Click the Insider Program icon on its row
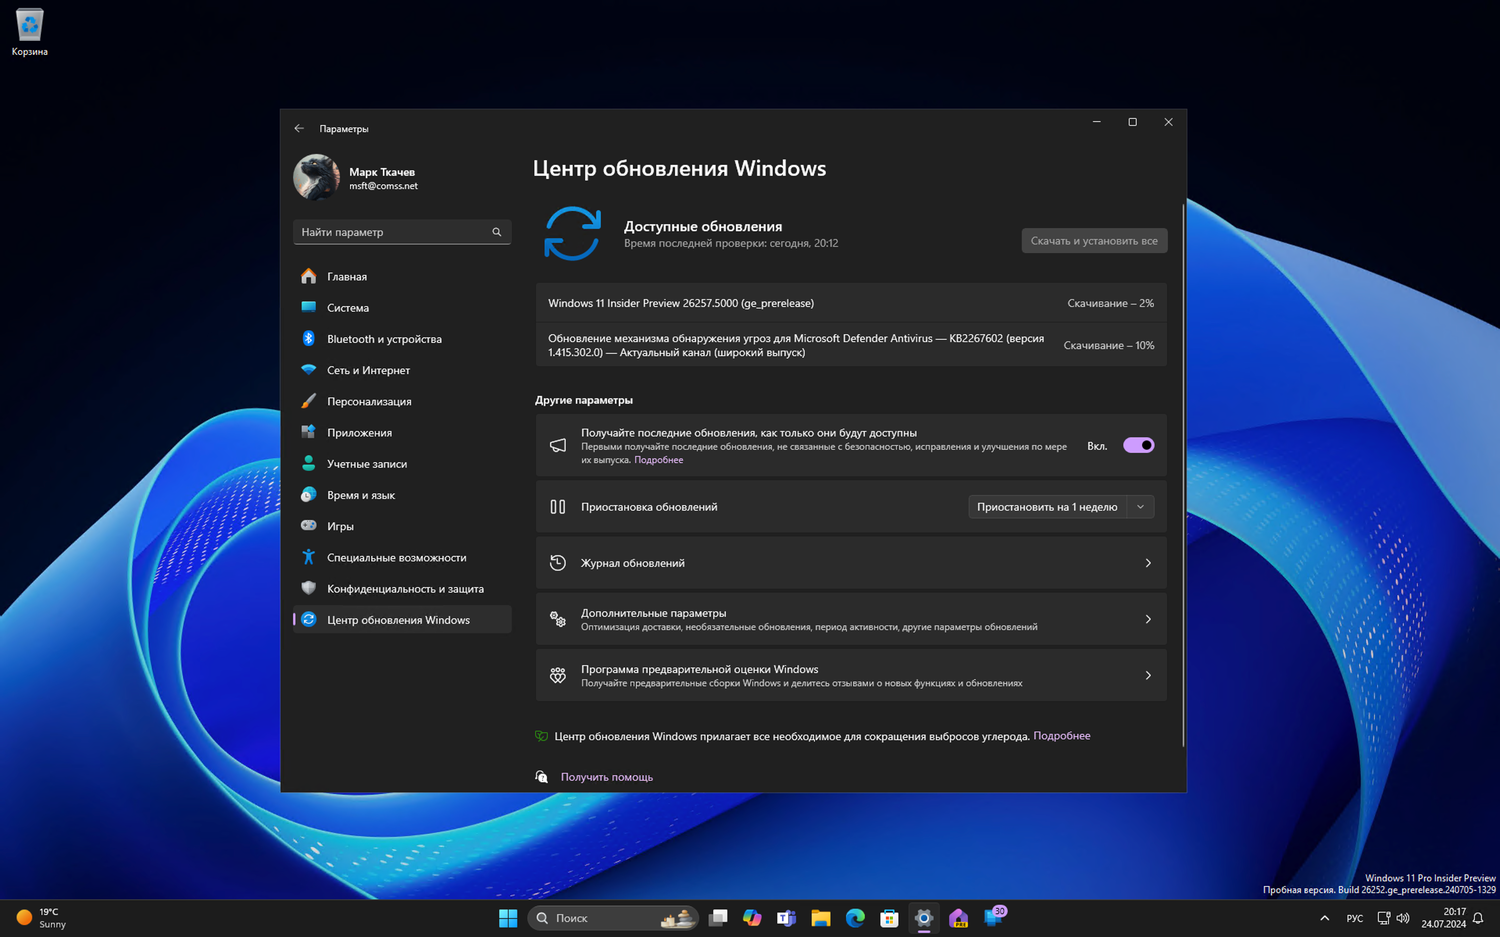1500x937 pixels. (557, 675)
